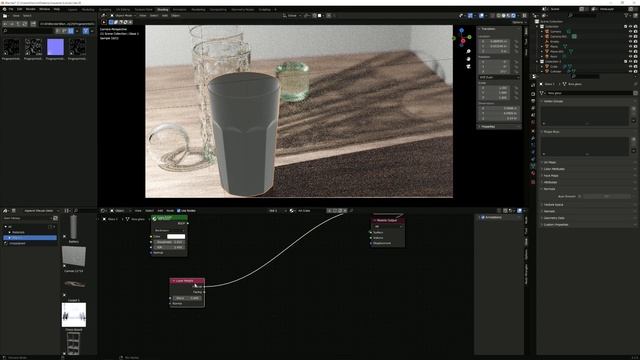640x360 pixels.
Task: Open the Render menu
Action: tap(31, 9)
